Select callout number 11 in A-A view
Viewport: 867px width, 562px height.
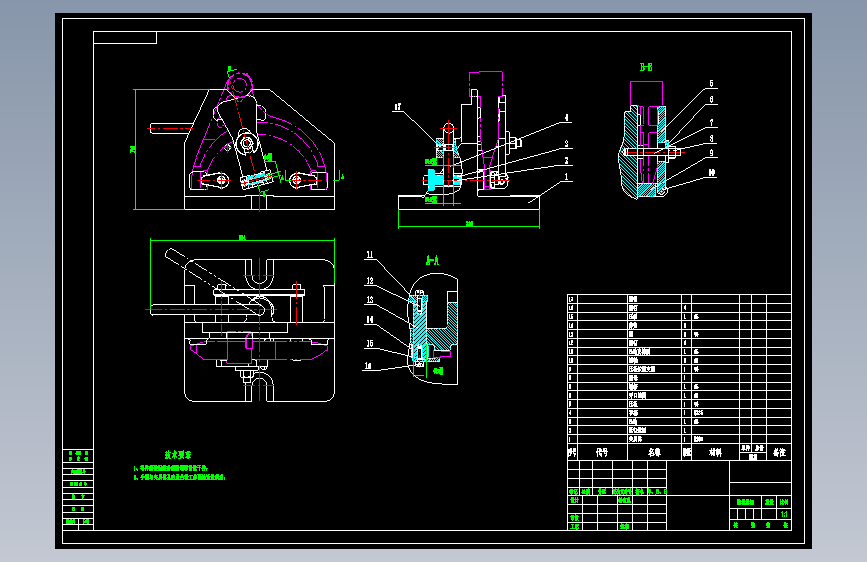coord(370,255)
